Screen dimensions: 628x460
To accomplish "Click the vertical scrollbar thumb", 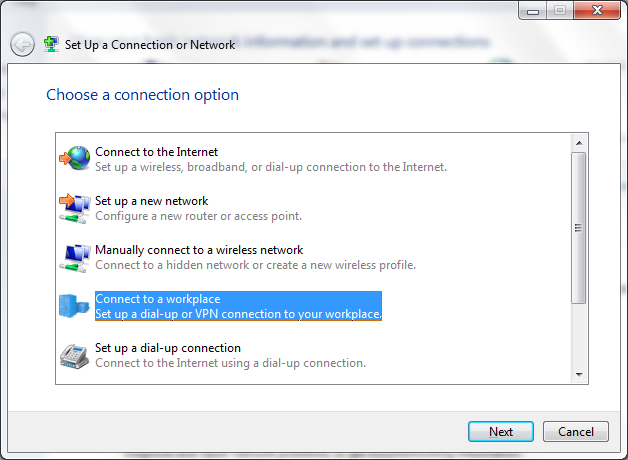I will (x=579, y=228).
